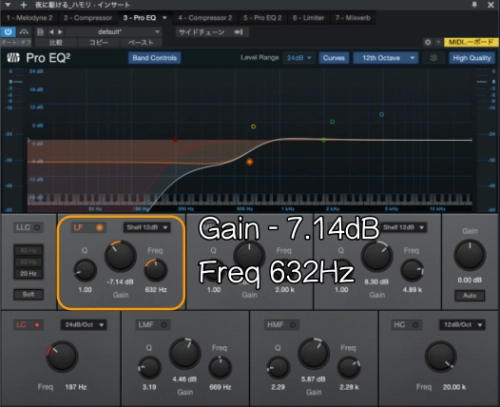Click the HMF Q knob at 2.29
Screen dimensions: 500x407
tap(278, 368)
